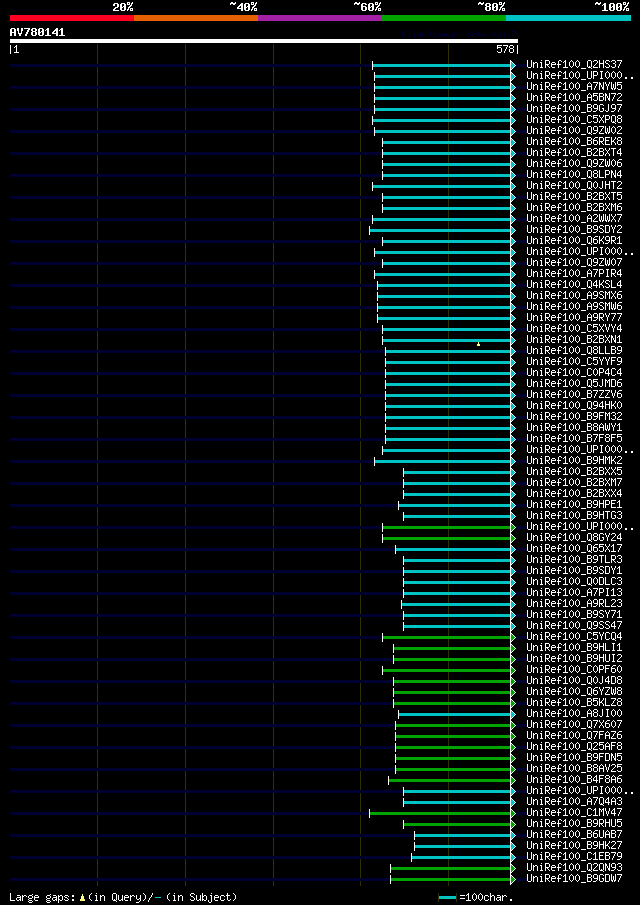Click hit label UniRef100_B9GJ97

[574, 109]
